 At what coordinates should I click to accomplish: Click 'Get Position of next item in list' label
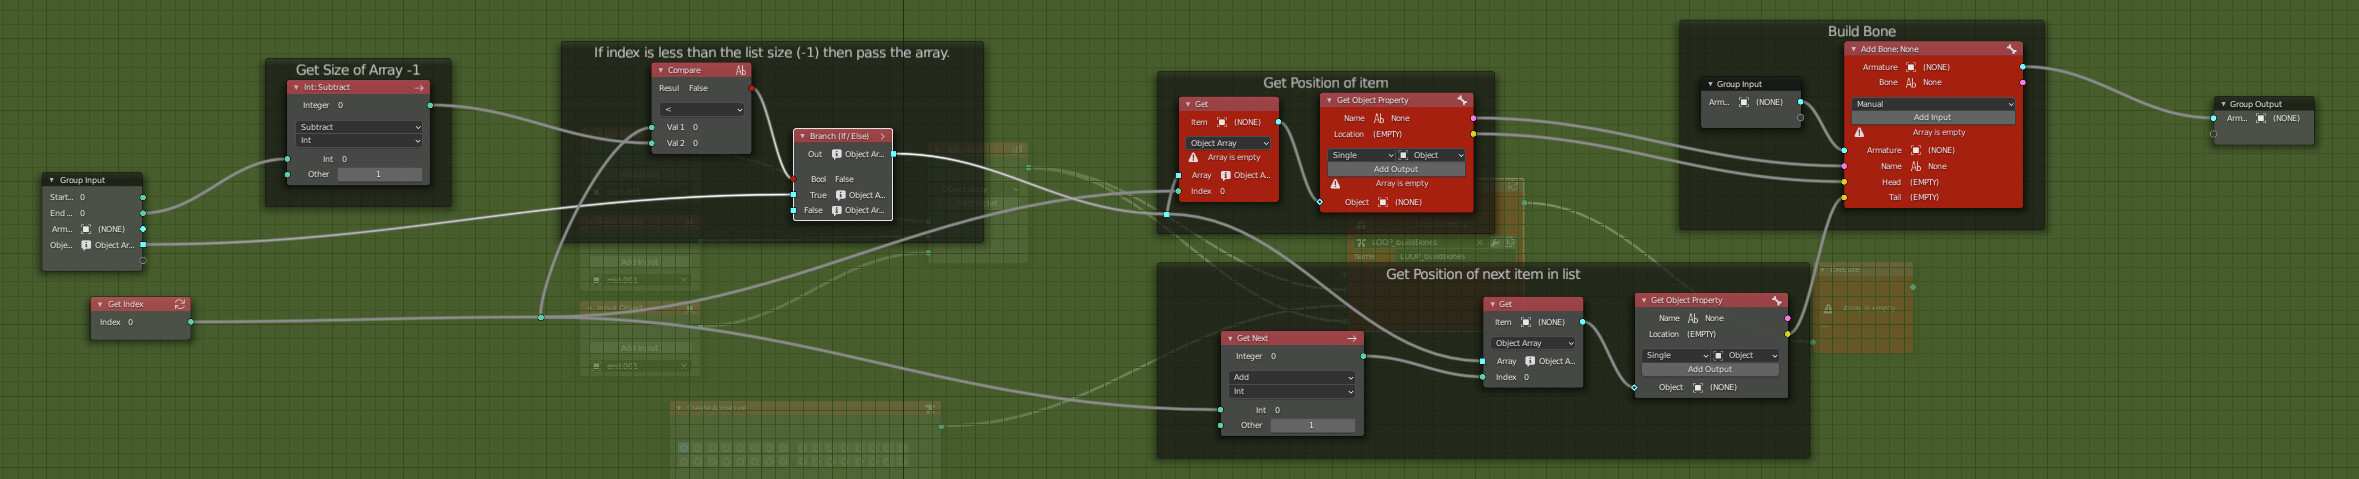pyautogui.click(x=1483, y=274)
